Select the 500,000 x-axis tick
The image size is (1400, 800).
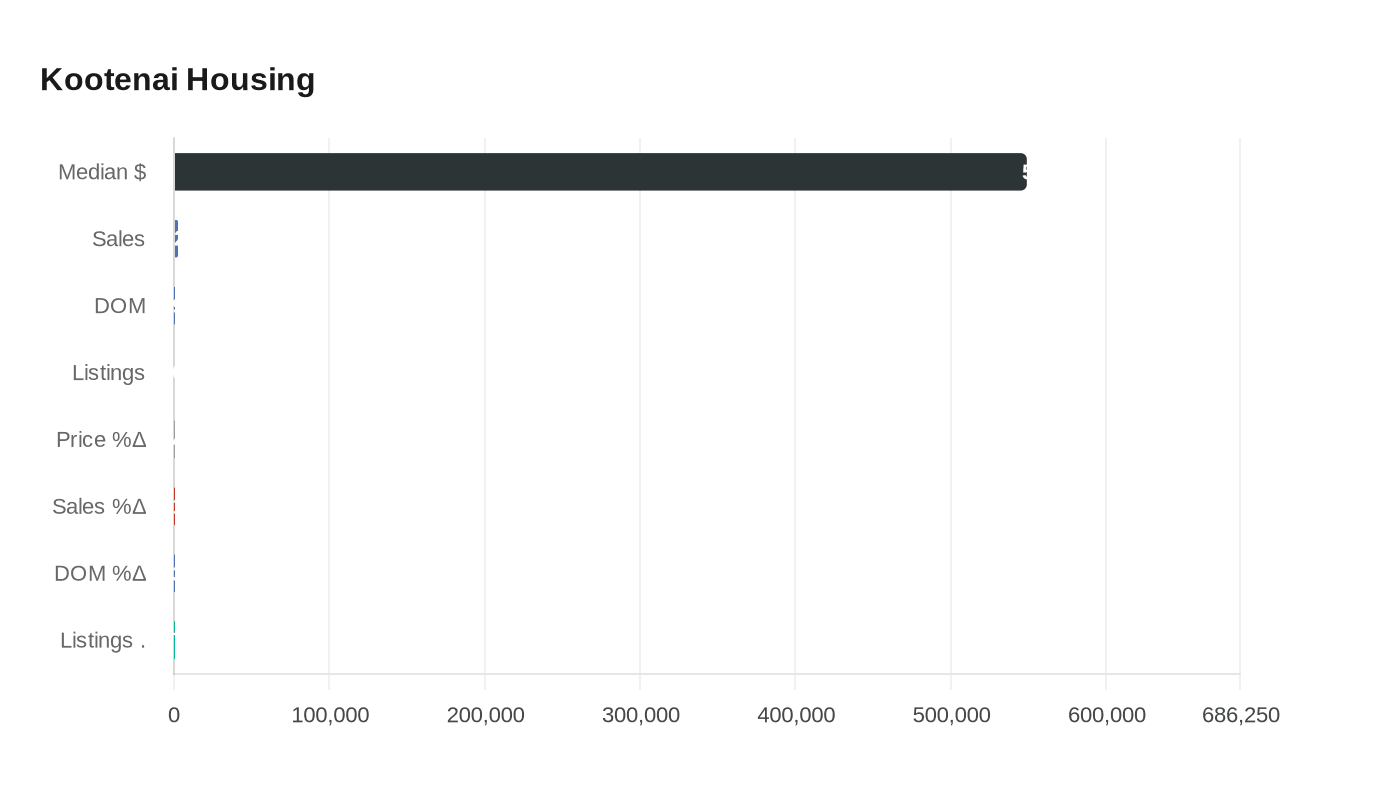[x=952, y=715]
